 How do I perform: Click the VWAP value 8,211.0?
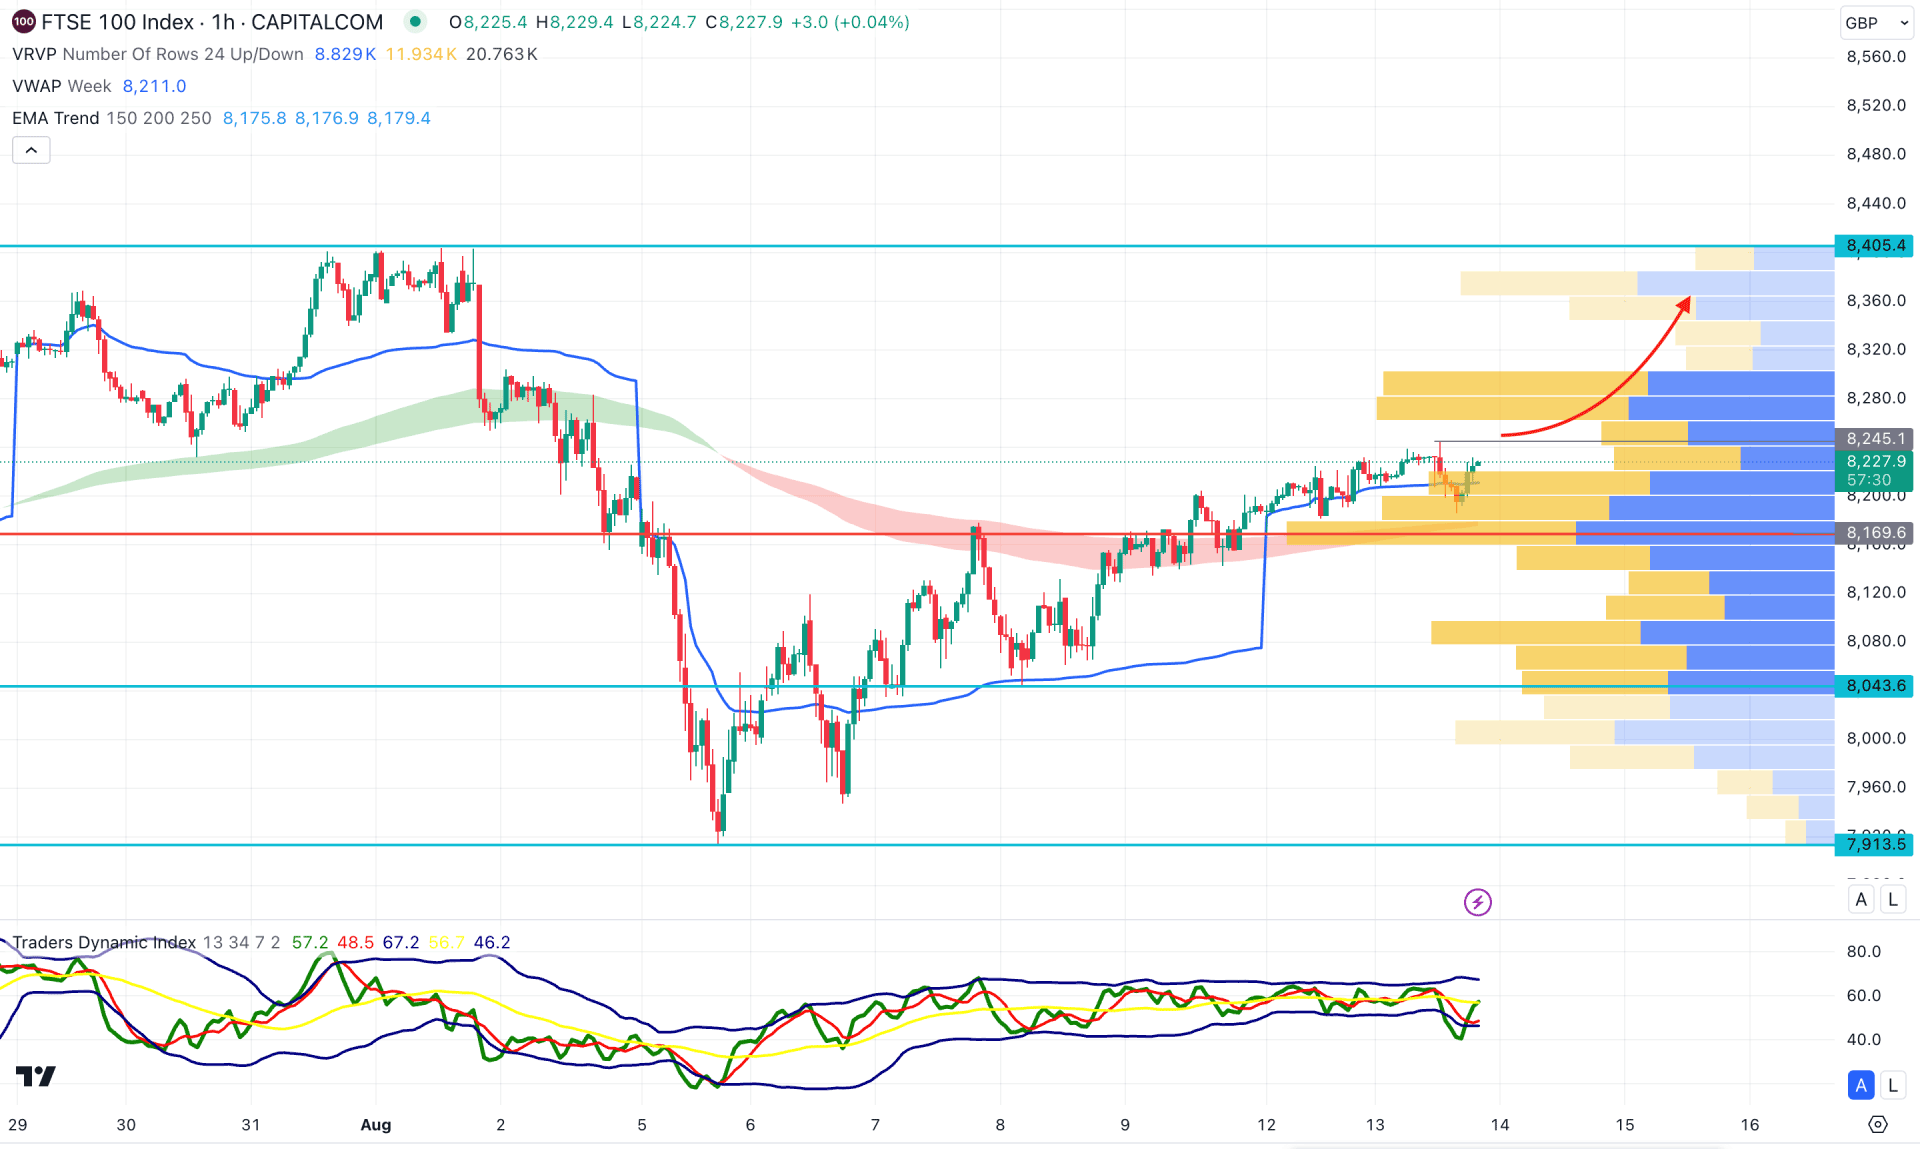click(x=154, y=86)
